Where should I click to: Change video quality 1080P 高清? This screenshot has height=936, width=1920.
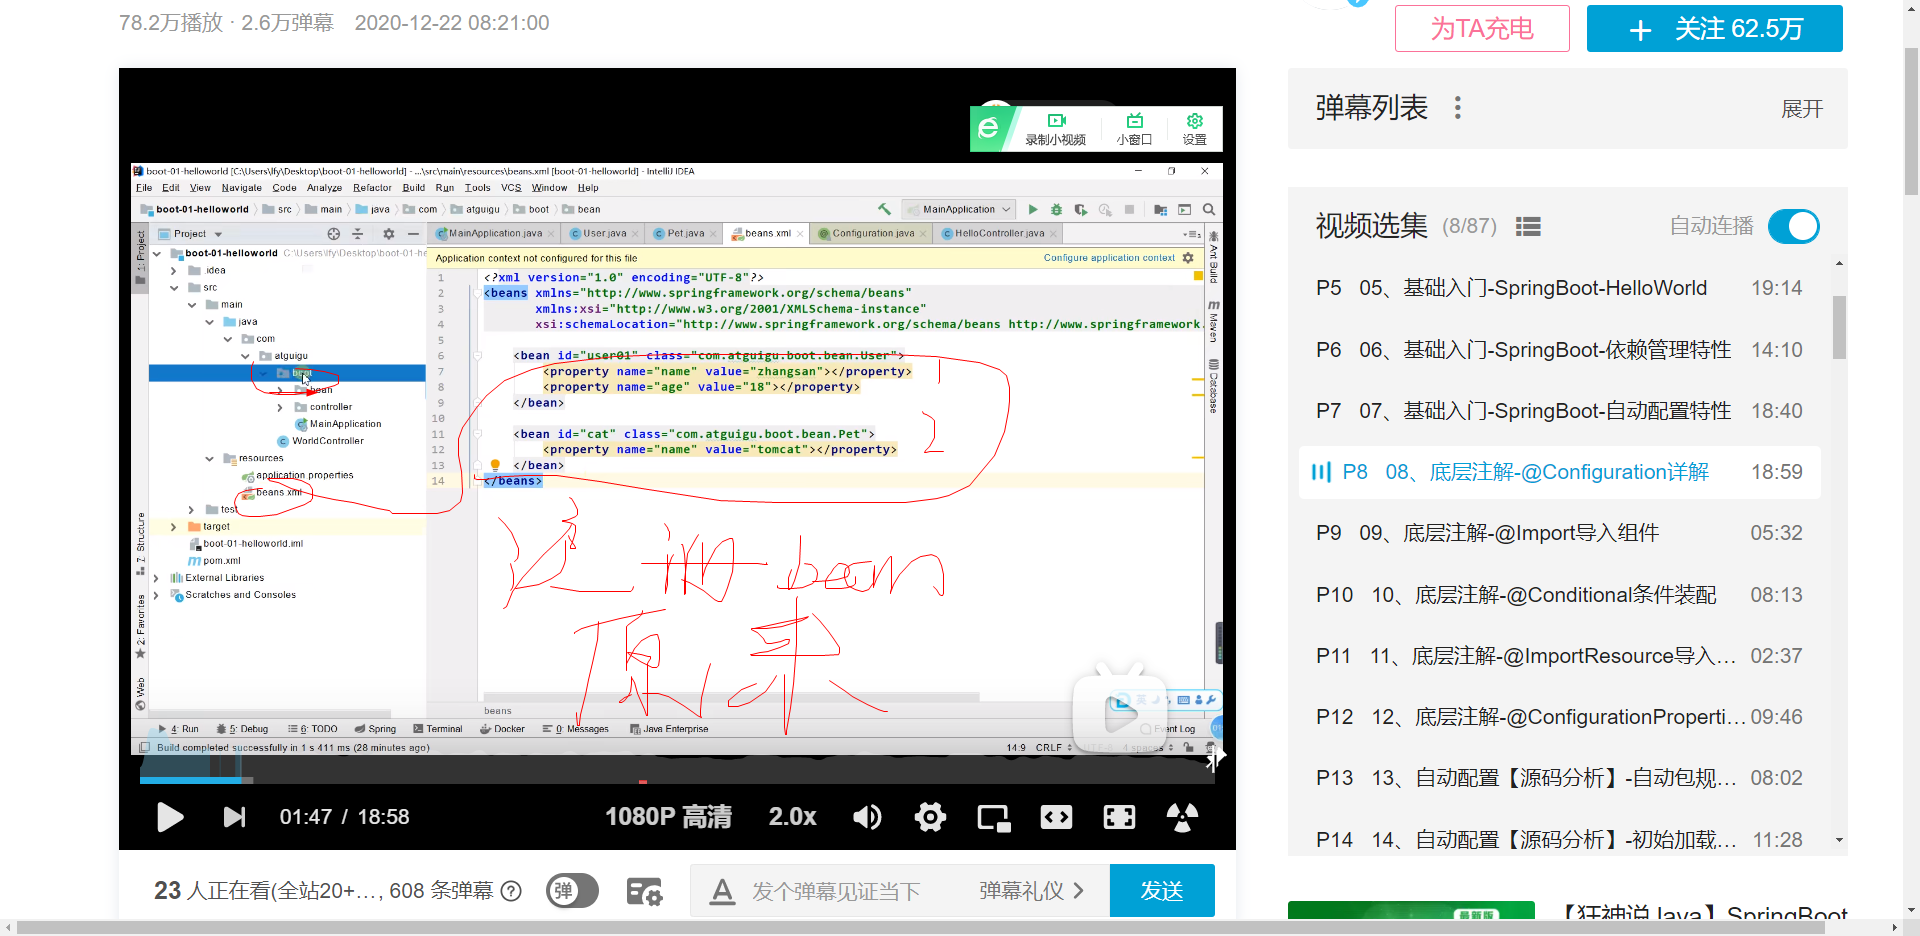pyautogui.click(x=668, y=817)
